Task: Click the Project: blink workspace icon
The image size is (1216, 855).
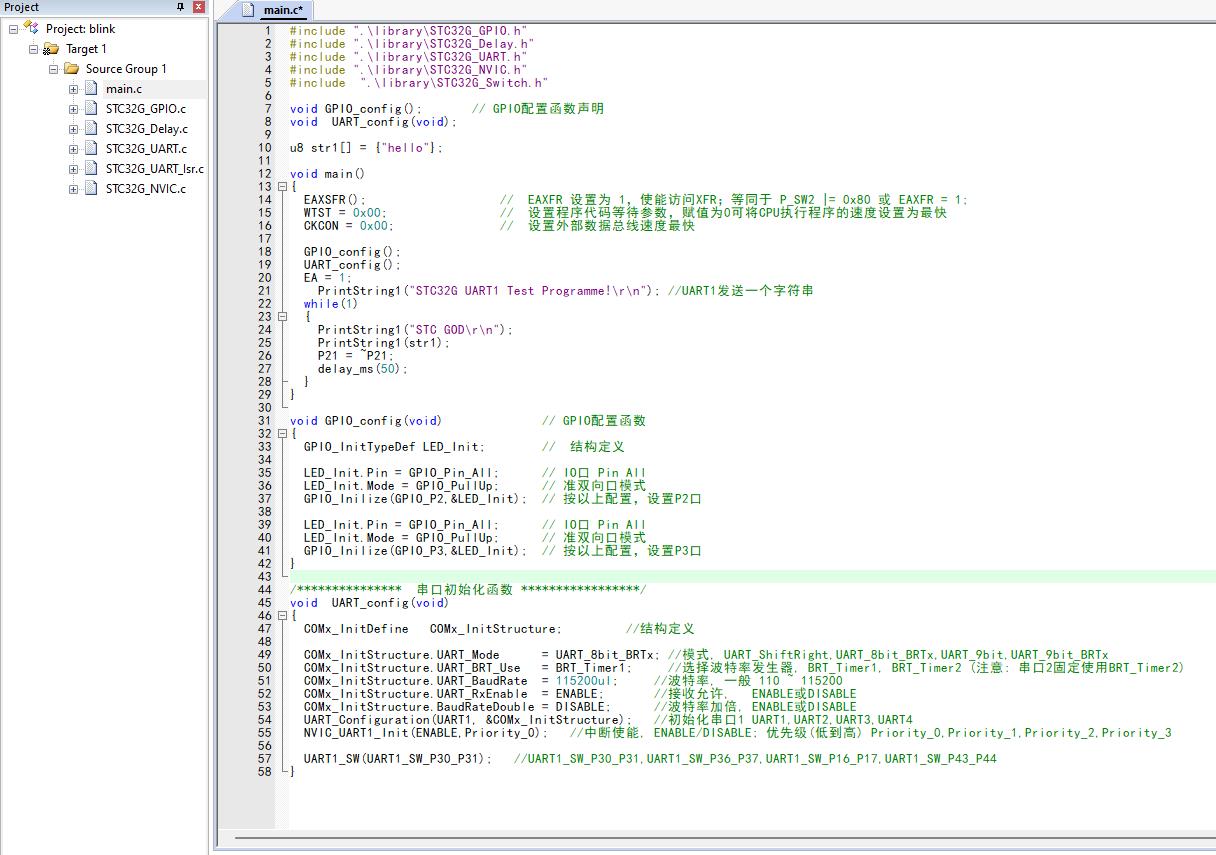Action: pos(31,28)
